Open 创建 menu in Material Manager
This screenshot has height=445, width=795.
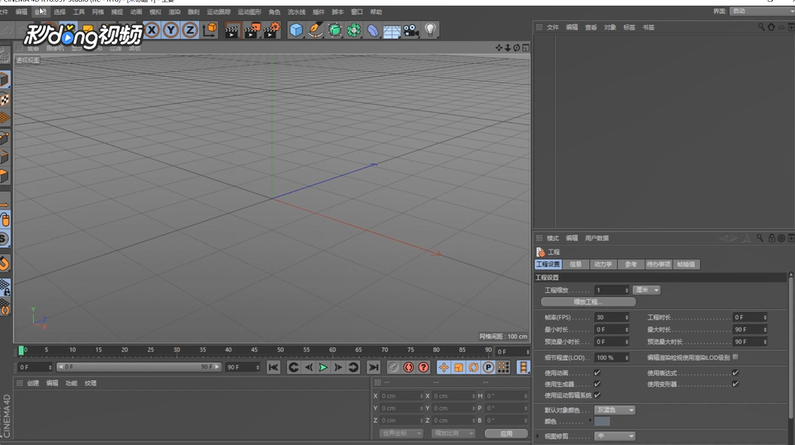[33, 383]
